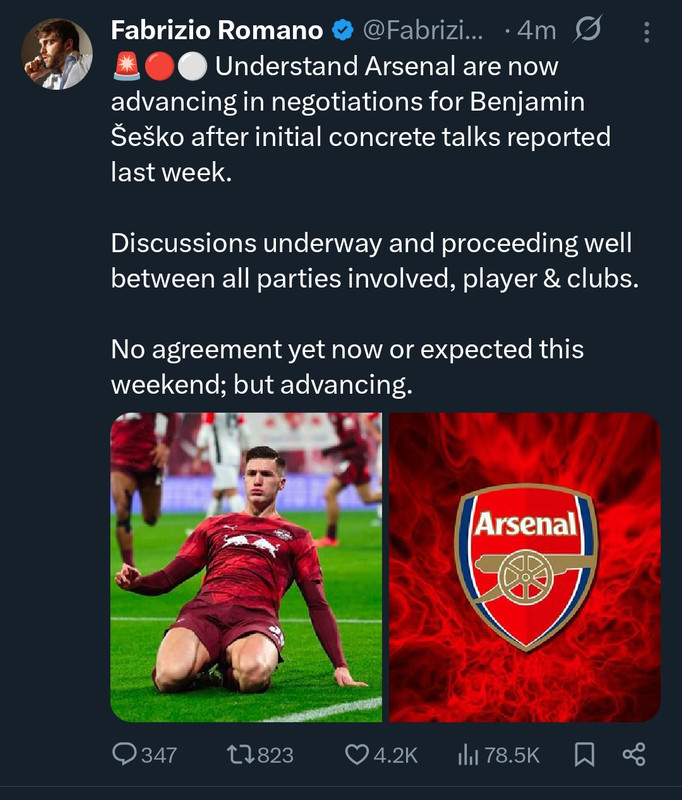
Task: View the Arsenal crest image
Action: (x=525, y=567)
